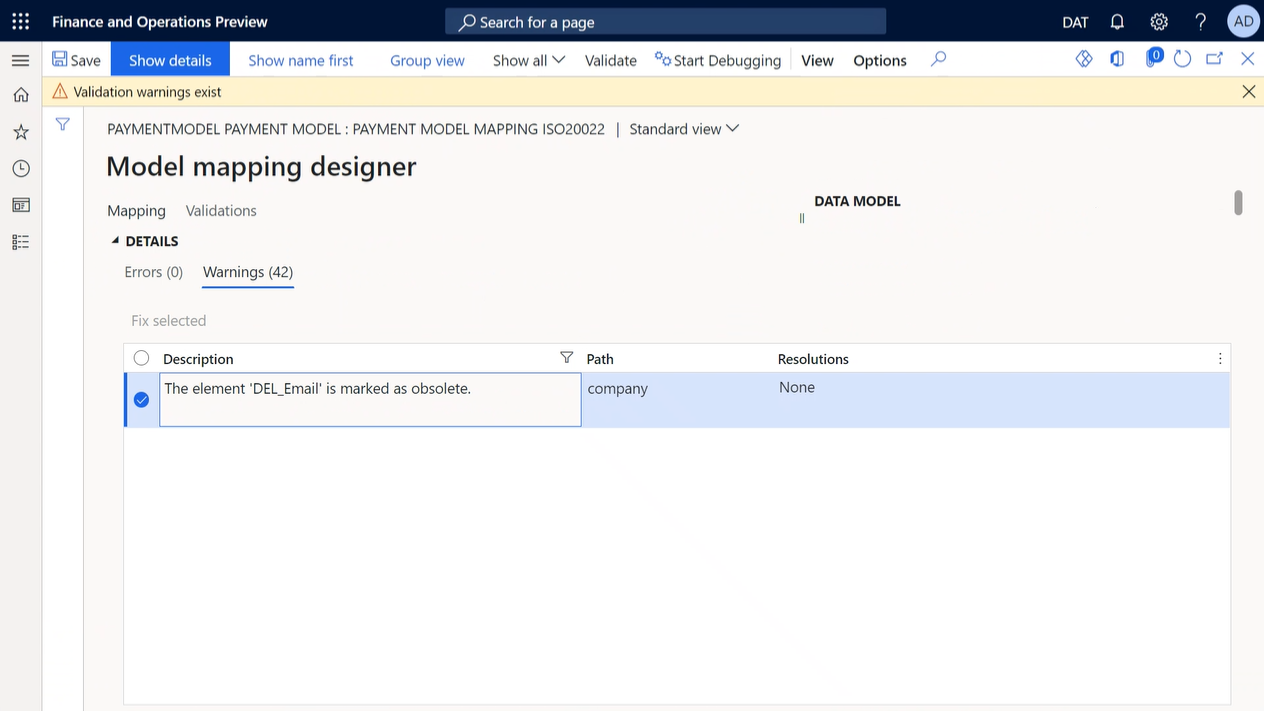1264x711 pixels.
Task: Refresh the page with the refresh icon
Action: pyautogui.click(x=1182, y=59)
